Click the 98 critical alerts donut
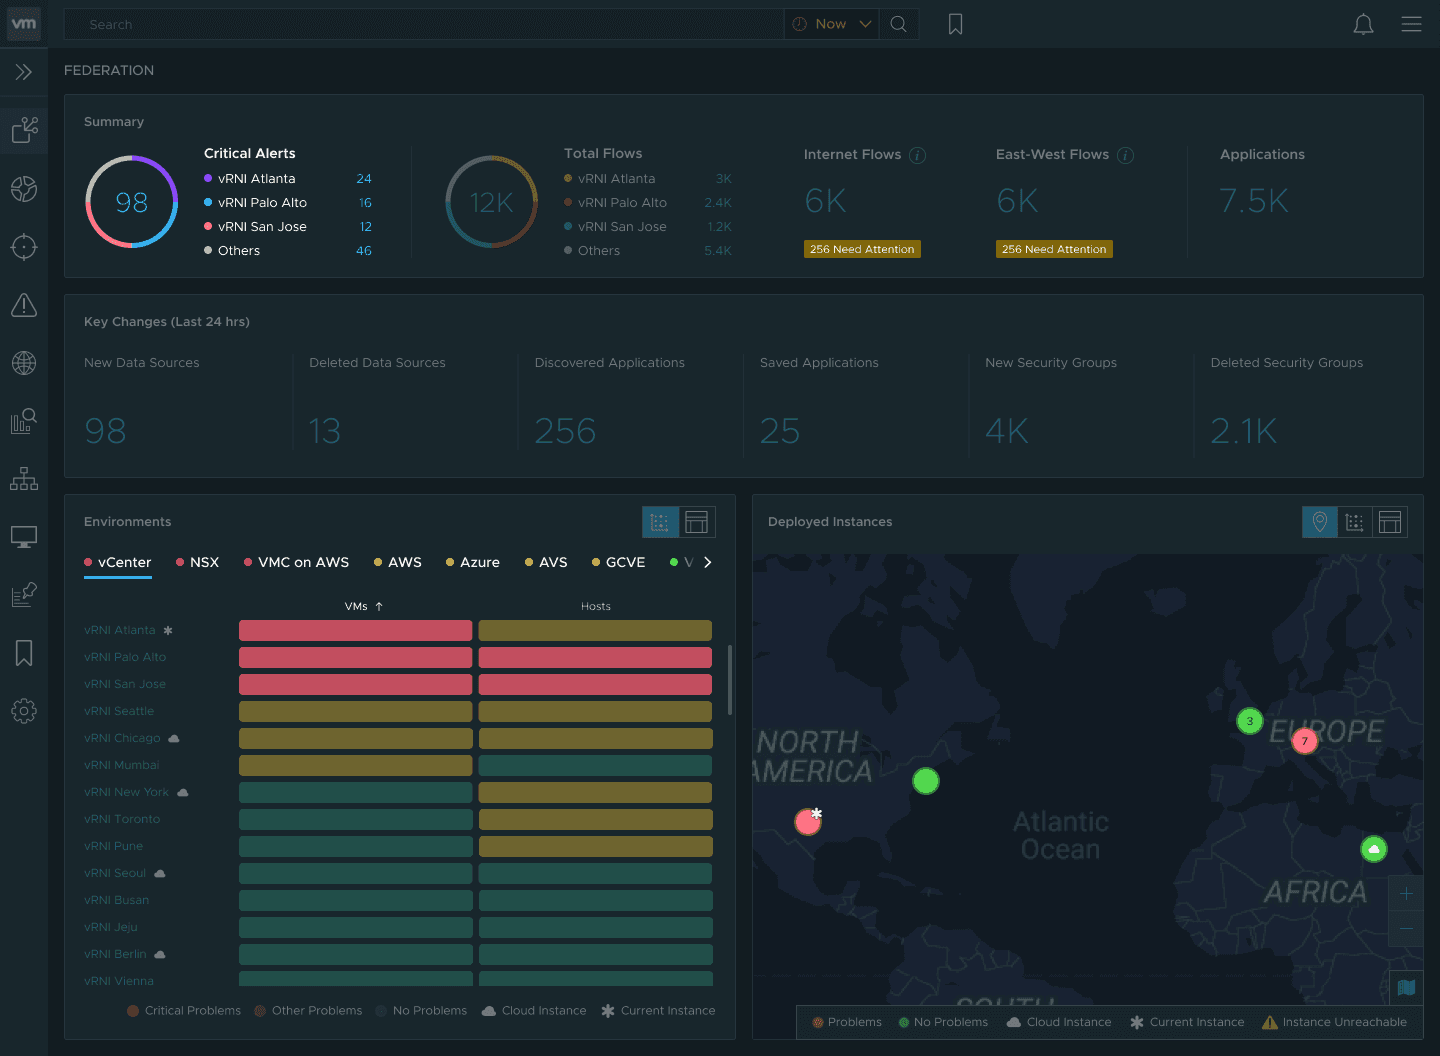The height and width of the screenshot is (1056, 1440). pyautogui.click(x=132, y=202)
